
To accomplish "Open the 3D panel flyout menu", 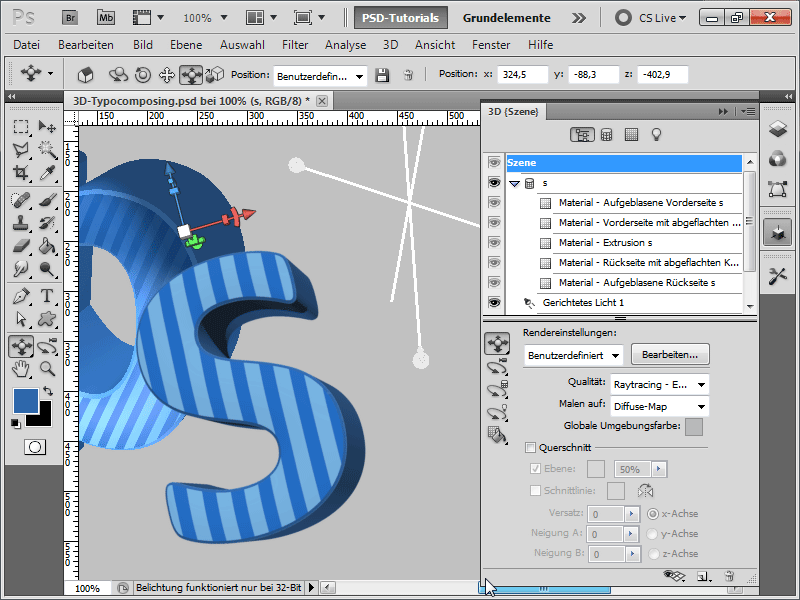I will 748,111.
